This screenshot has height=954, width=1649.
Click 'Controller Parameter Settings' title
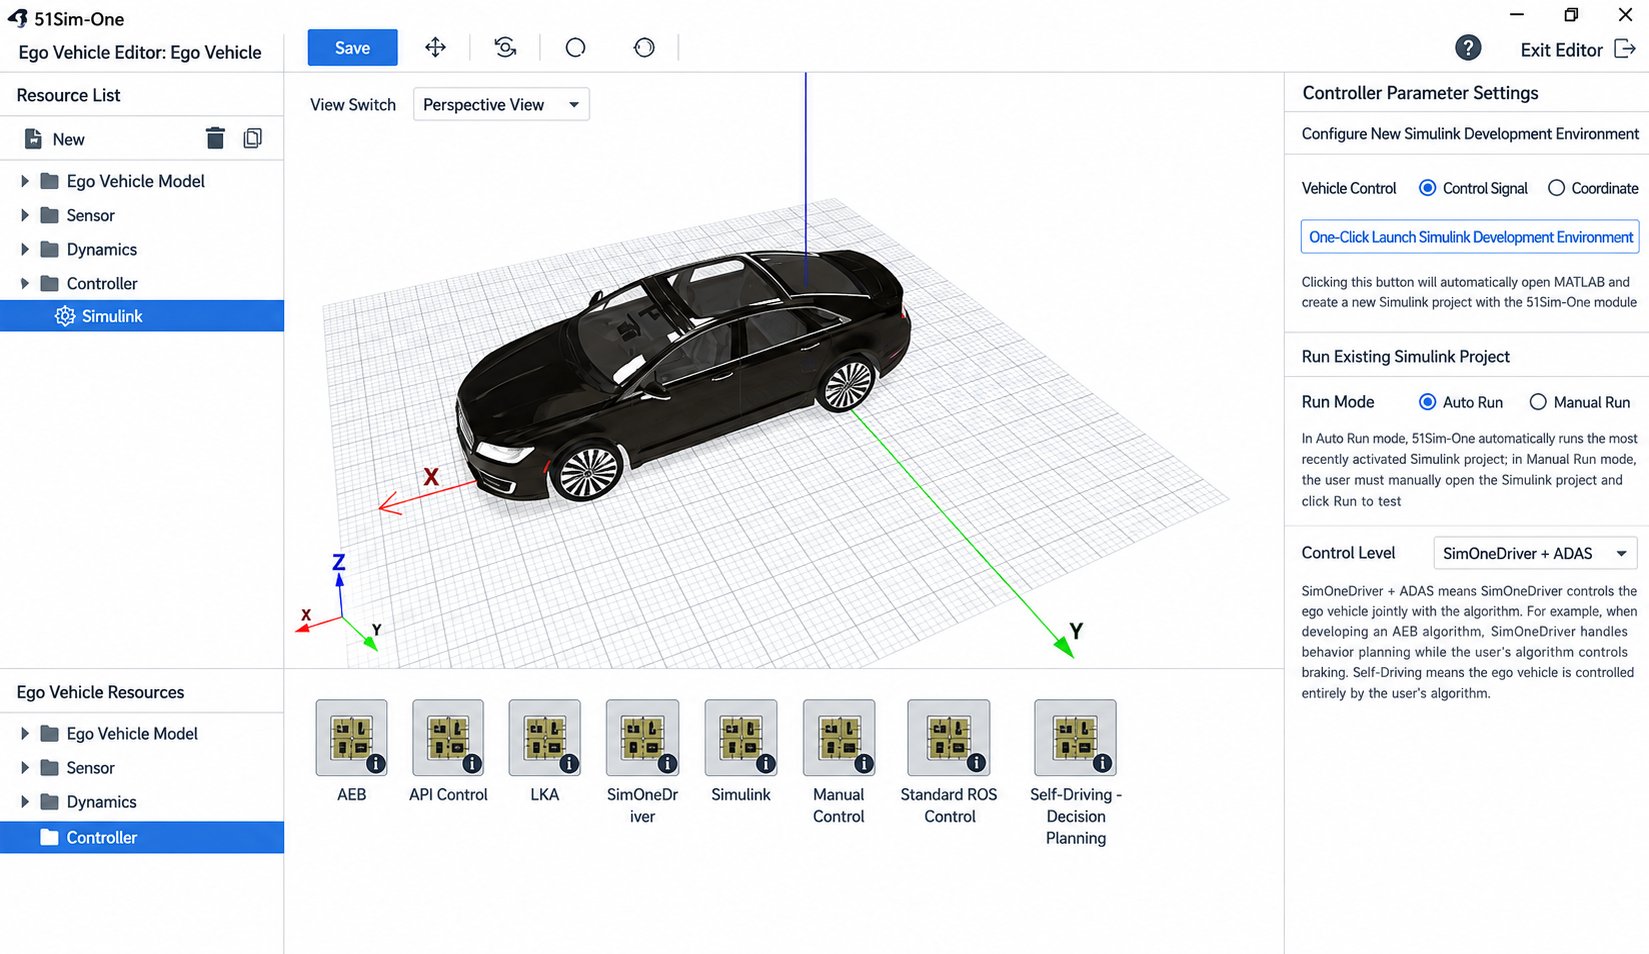(1420, 93)
